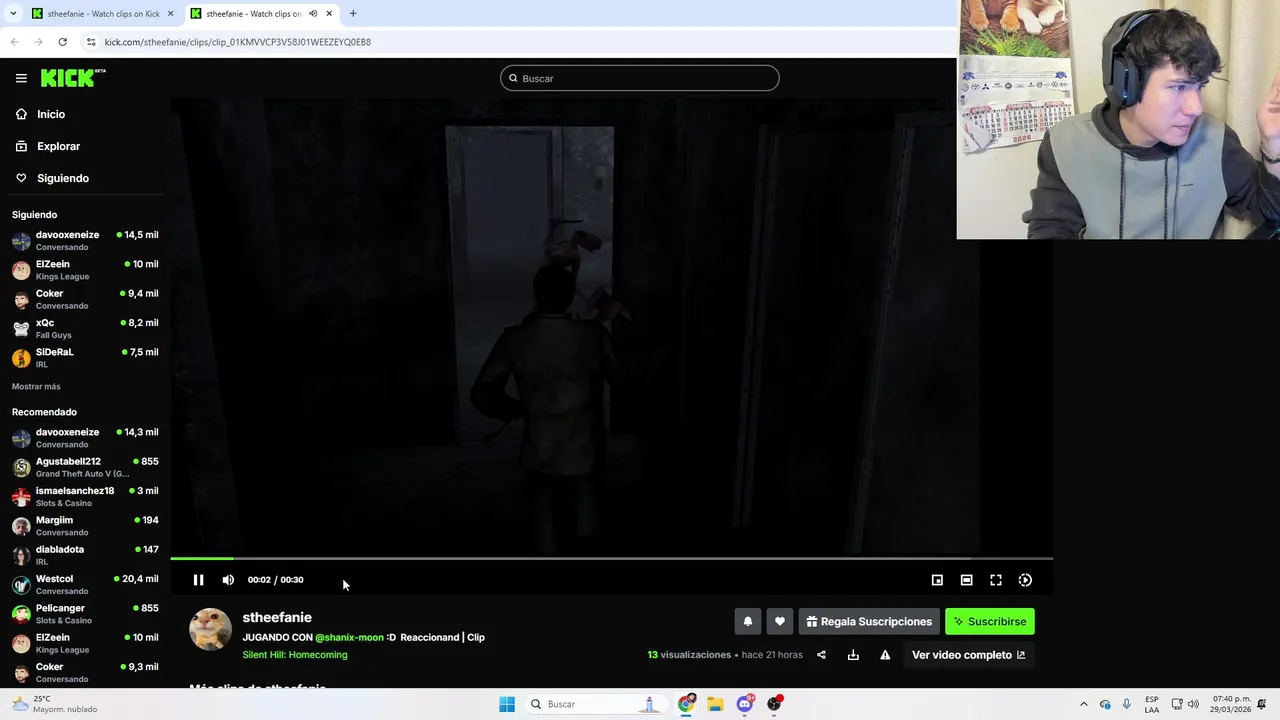The height and width of the screenshot is (720, 1280).
Task: Open SiDeRaL IRL channel
Action: click(85, 358)
